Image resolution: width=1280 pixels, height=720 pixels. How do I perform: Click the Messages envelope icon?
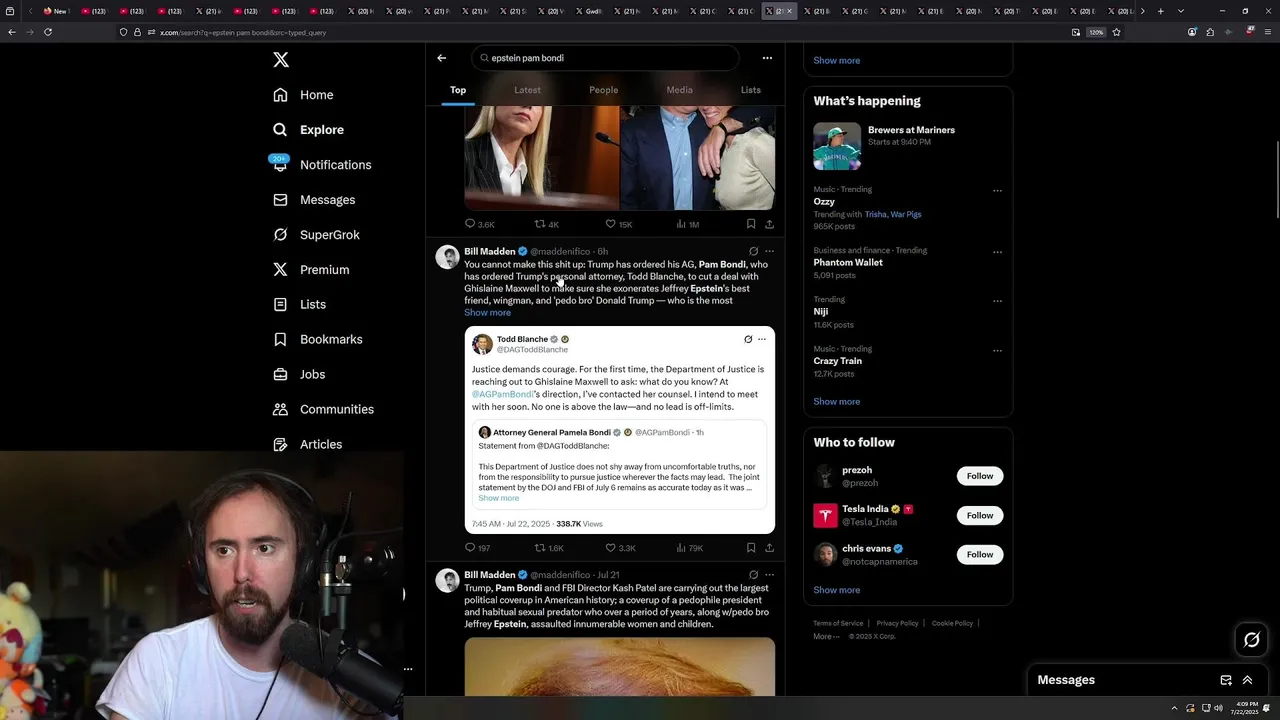pyautogui.click(x=281, y=200)
